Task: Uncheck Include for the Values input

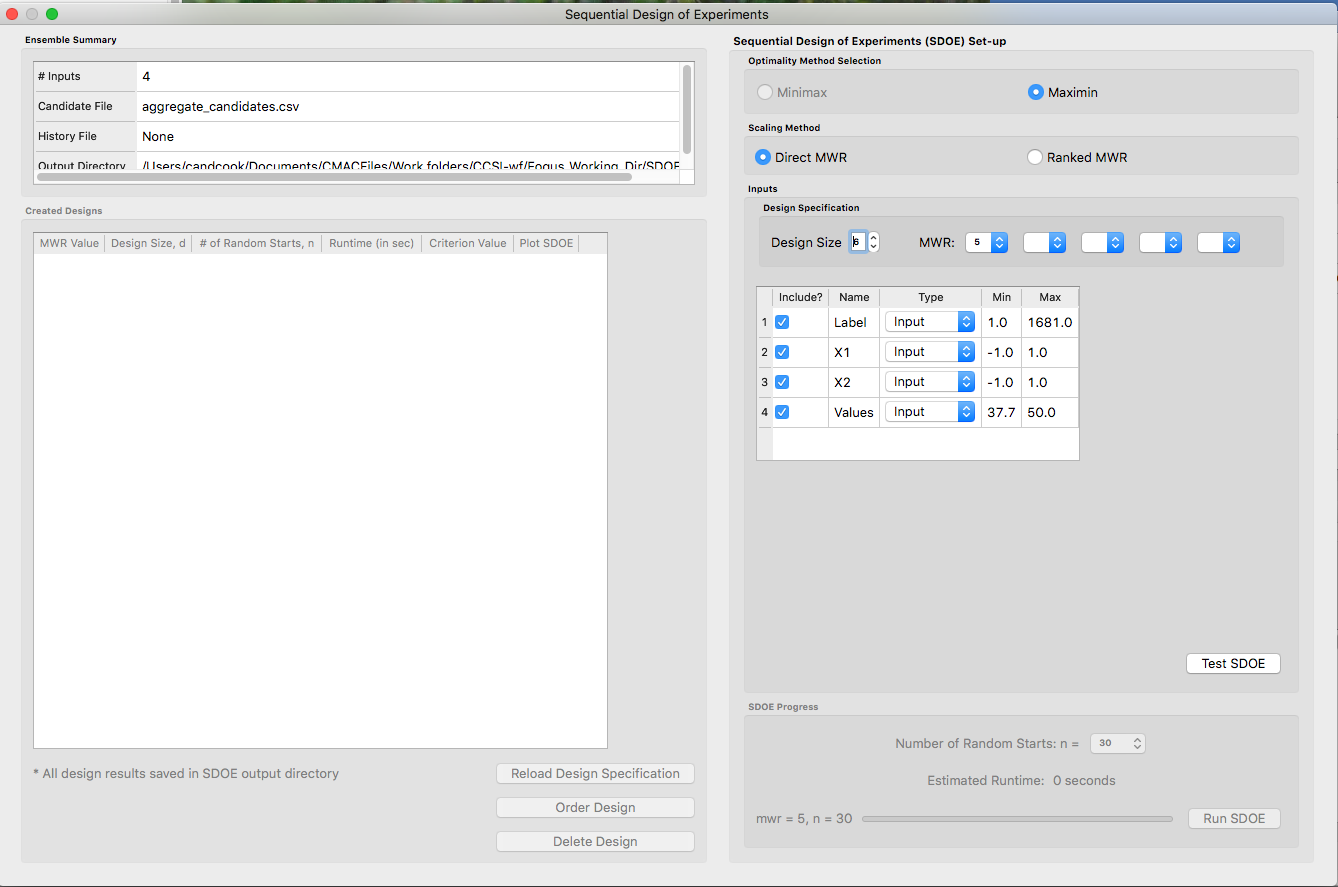Action: [784, 412]
